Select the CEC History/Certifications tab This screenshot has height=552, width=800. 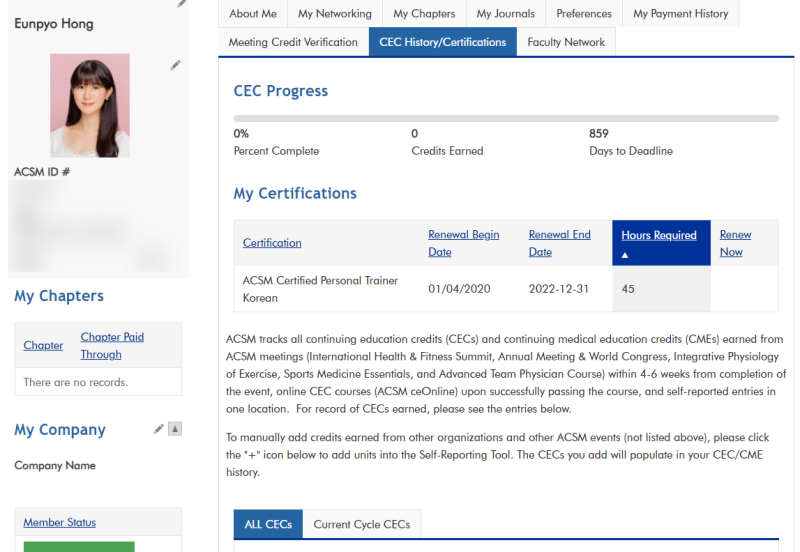point(443,42)
